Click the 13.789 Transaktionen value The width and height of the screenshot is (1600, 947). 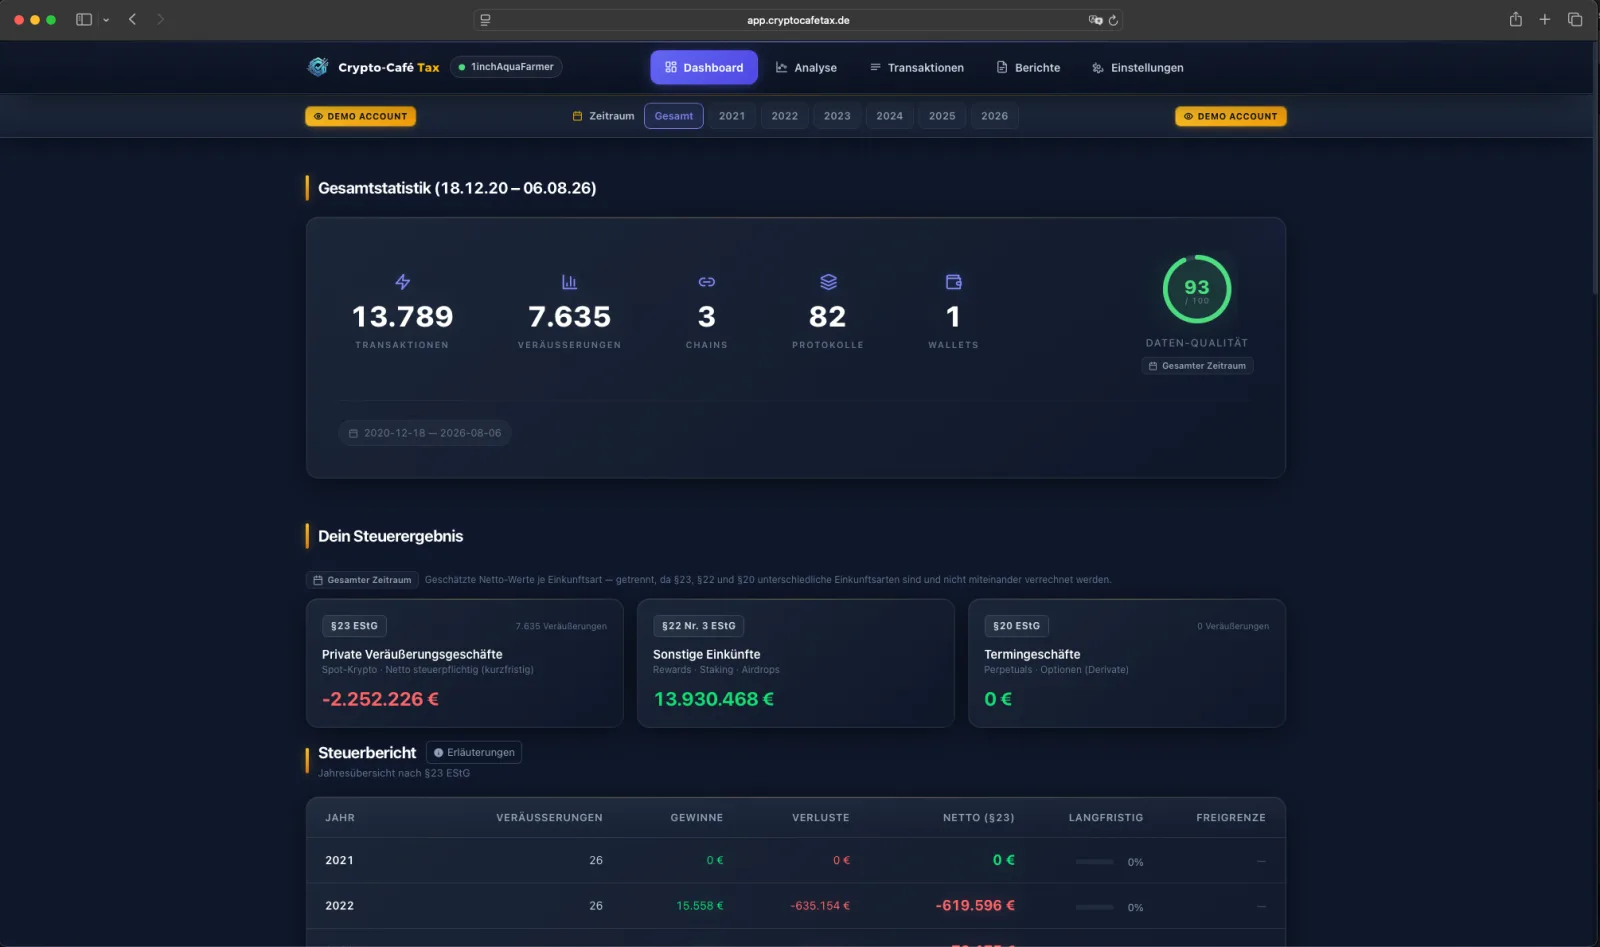pyautogui.click(x=402, y=317)
